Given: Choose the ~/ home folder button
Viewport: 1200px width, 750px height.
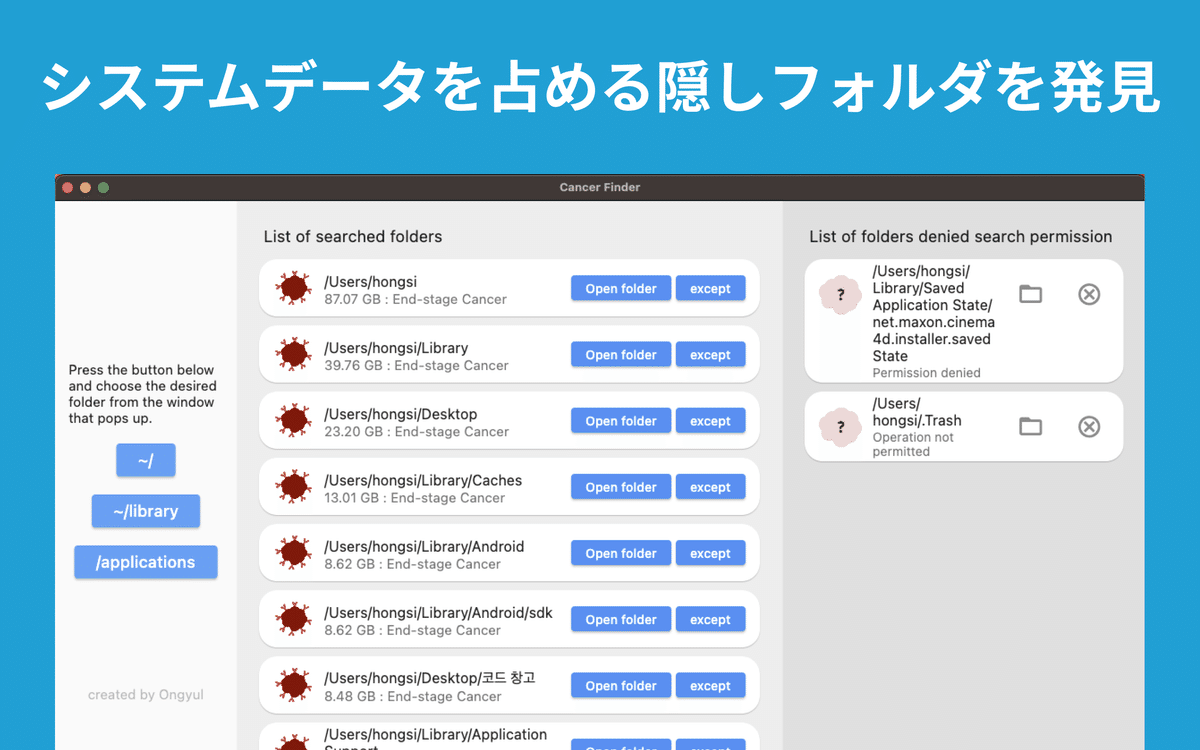Looking at the screenshot, I should 146,460.
